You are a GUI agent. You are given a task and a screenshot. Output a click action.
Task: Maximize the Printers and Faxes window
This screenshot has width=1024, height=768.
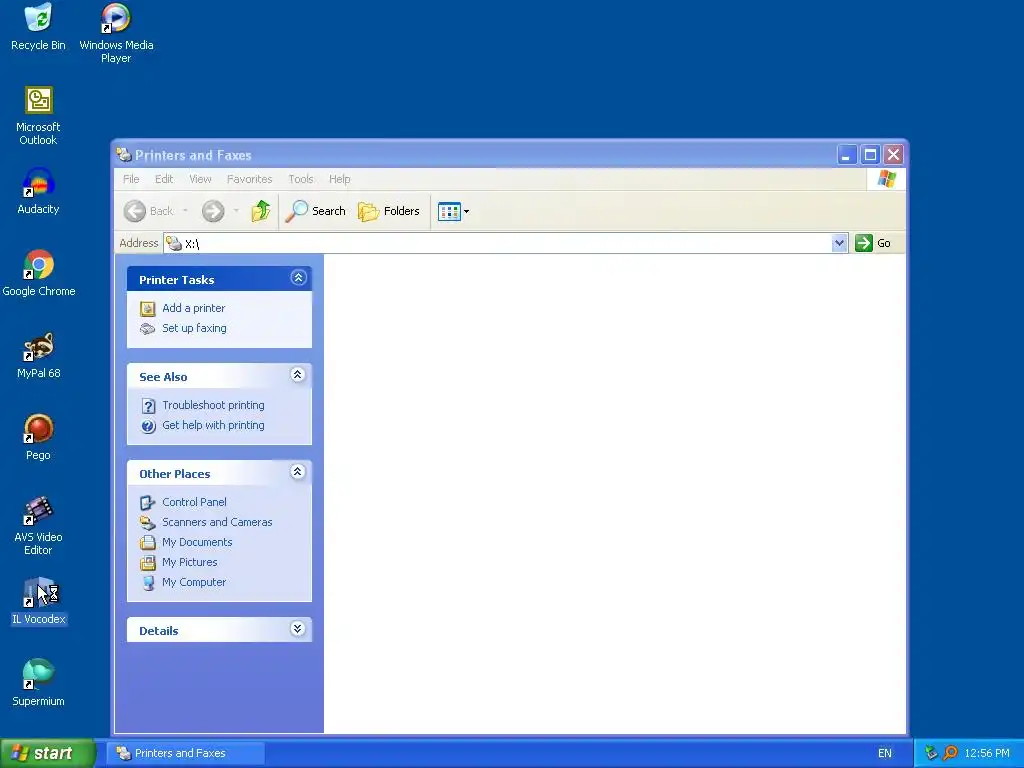tap(870, 155)
